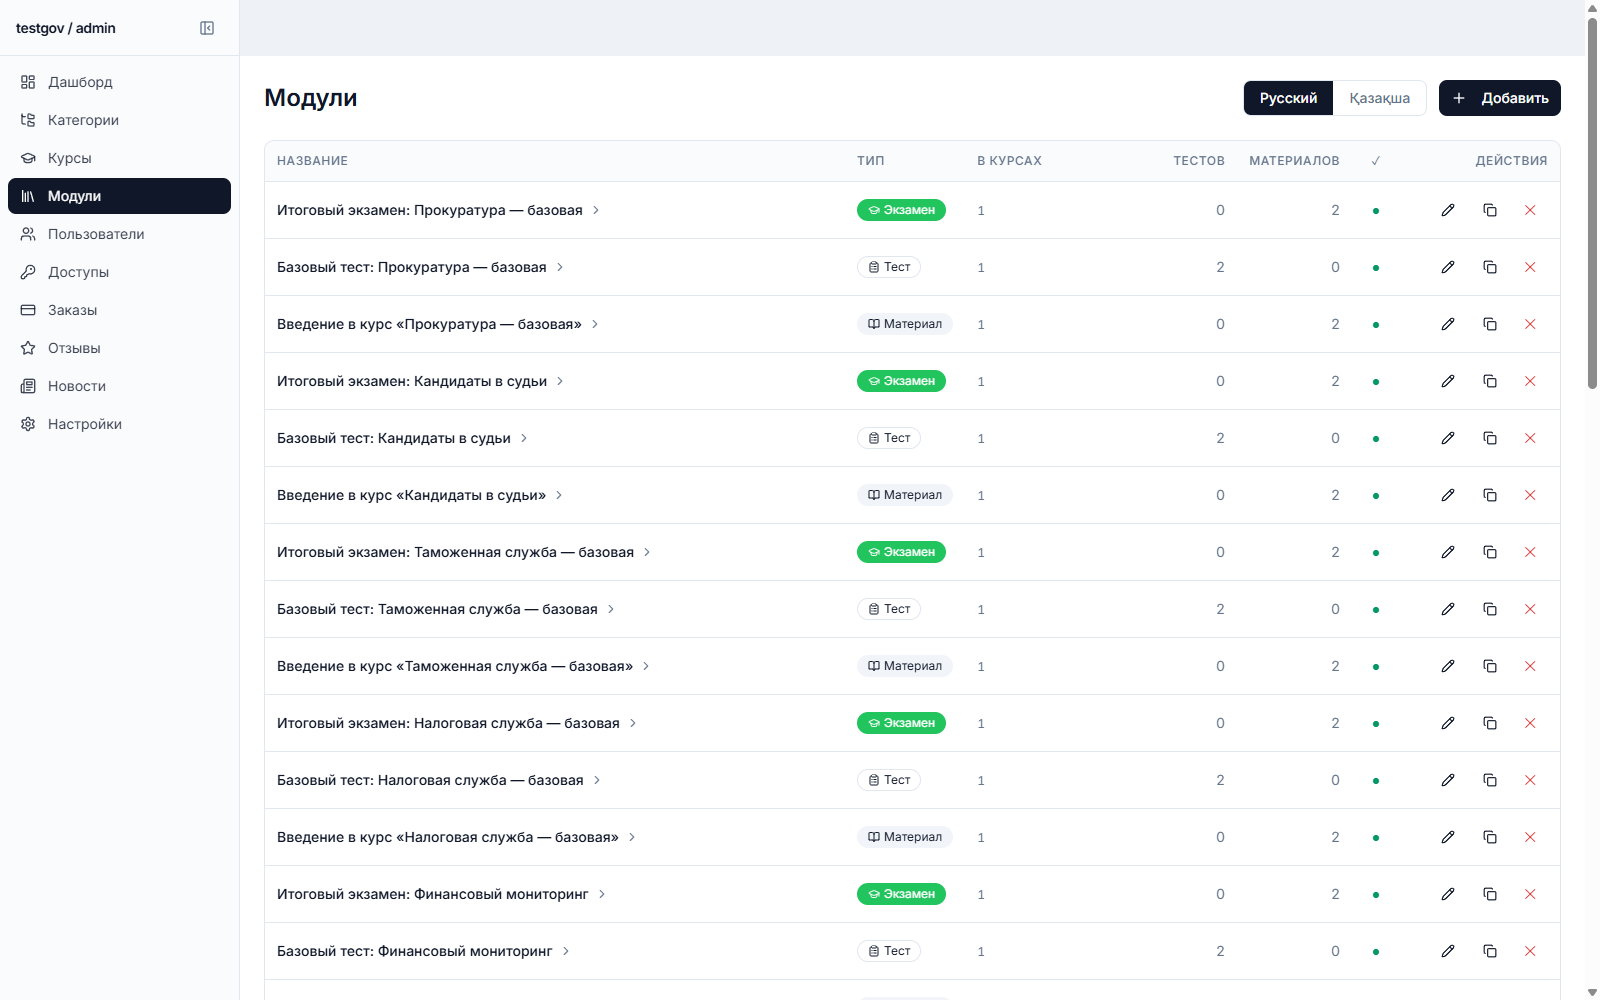Expand chevron next to 'Базовый тест: Кандидаты в судьи'
This screenshot has height=1000, width=1600.
click(524, 438)
